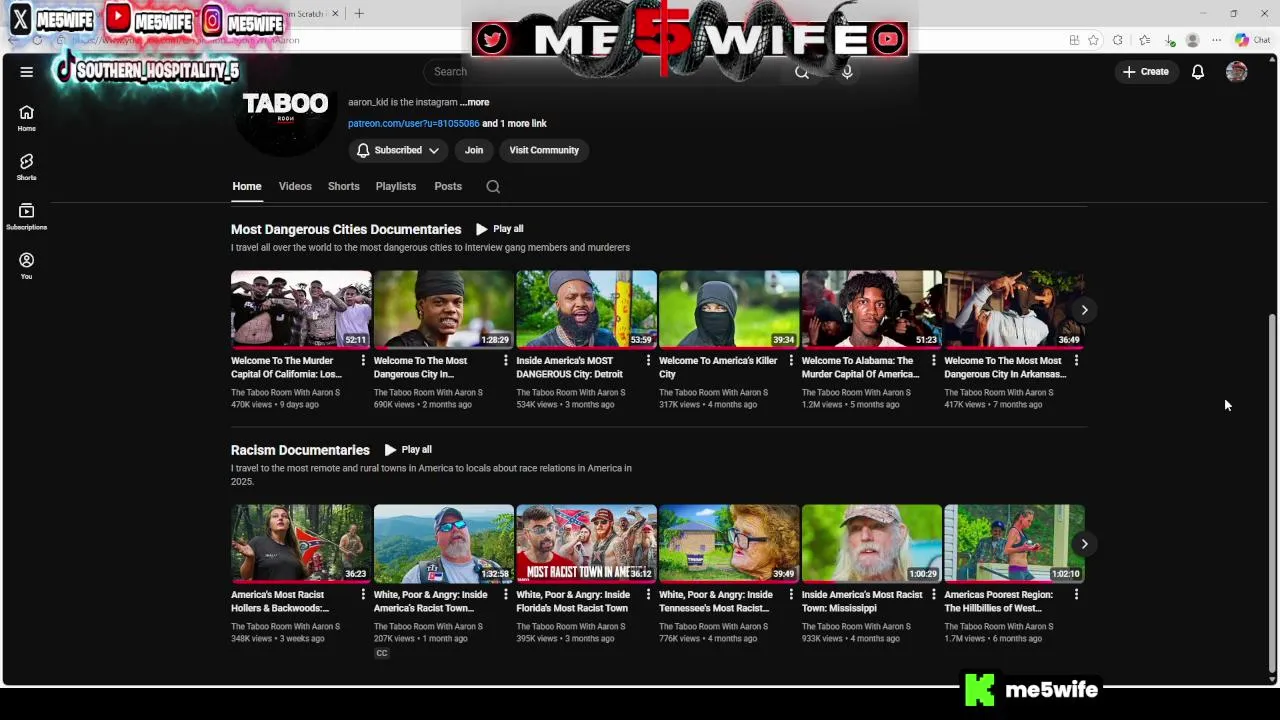Play all Most Dangerous Cities Documentaries
This screenshot has height=720, width=1280.
coord(500,229)
